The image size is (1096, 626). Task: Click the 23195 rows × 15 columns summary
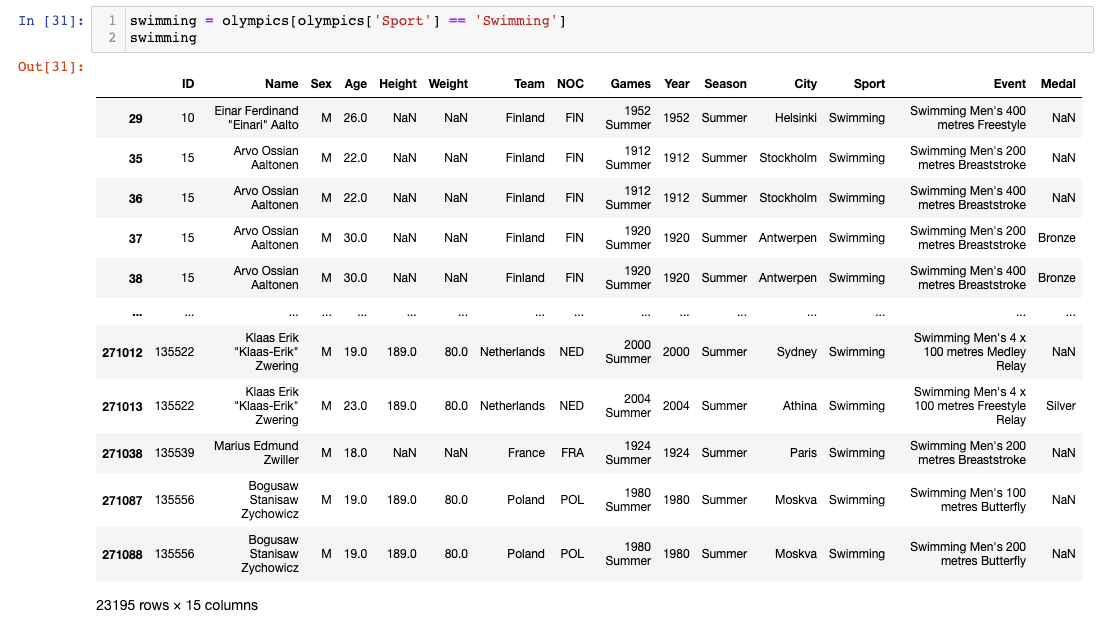(177, 606)
